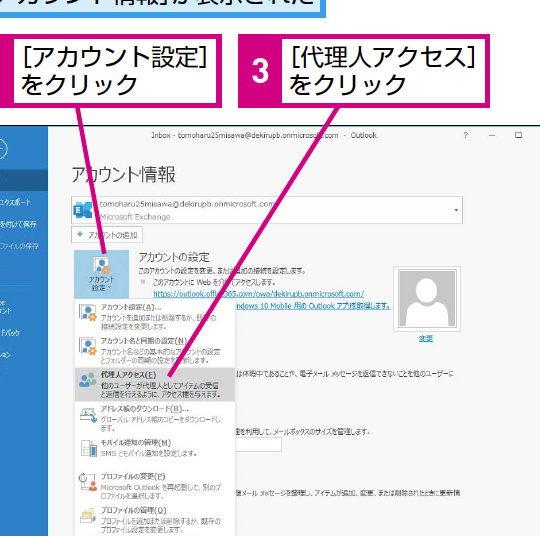540x536 pixels.
Task: Open the outlook.office365.com OWA link
Action: click(x=258, y=294)
